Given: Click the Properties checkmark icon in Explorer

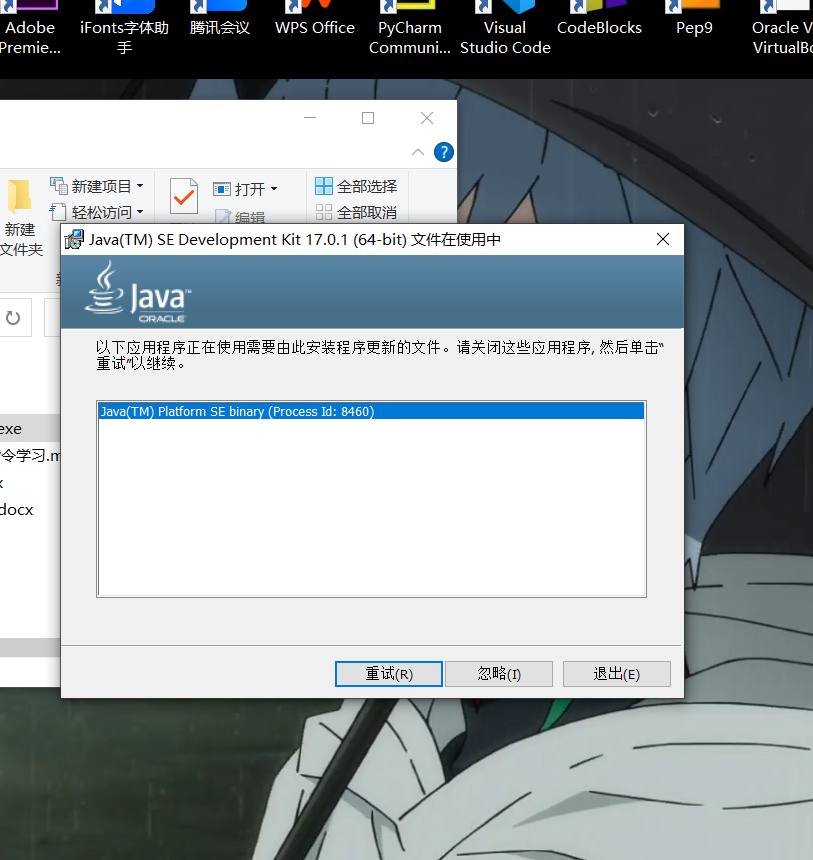Looking at the screenshot, I should tap(184, 196).
